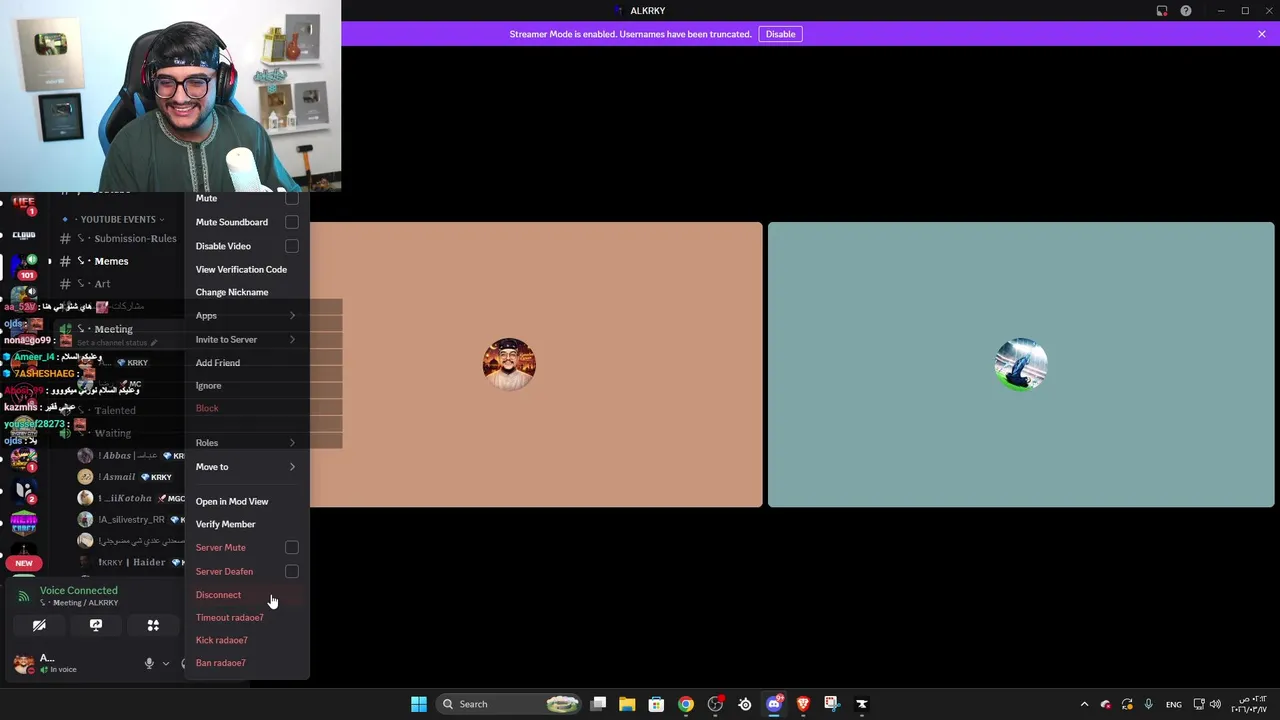Turn on camera in voice panel
The height and width of the screenshot is (720, 1280).
tap(39, 625)
